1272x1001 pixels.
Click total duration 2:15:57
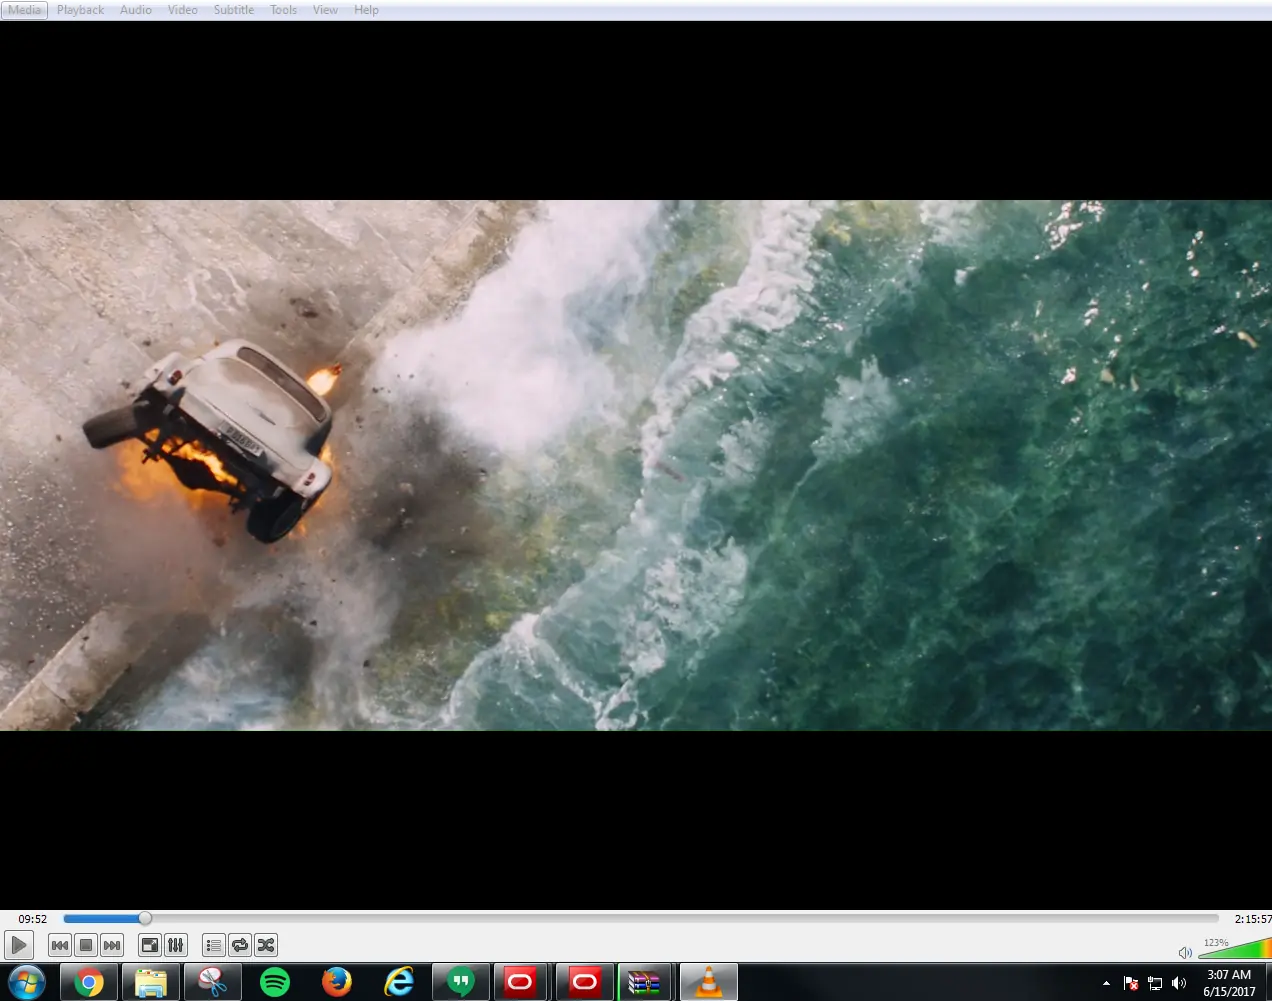[x=1252, y=919]
